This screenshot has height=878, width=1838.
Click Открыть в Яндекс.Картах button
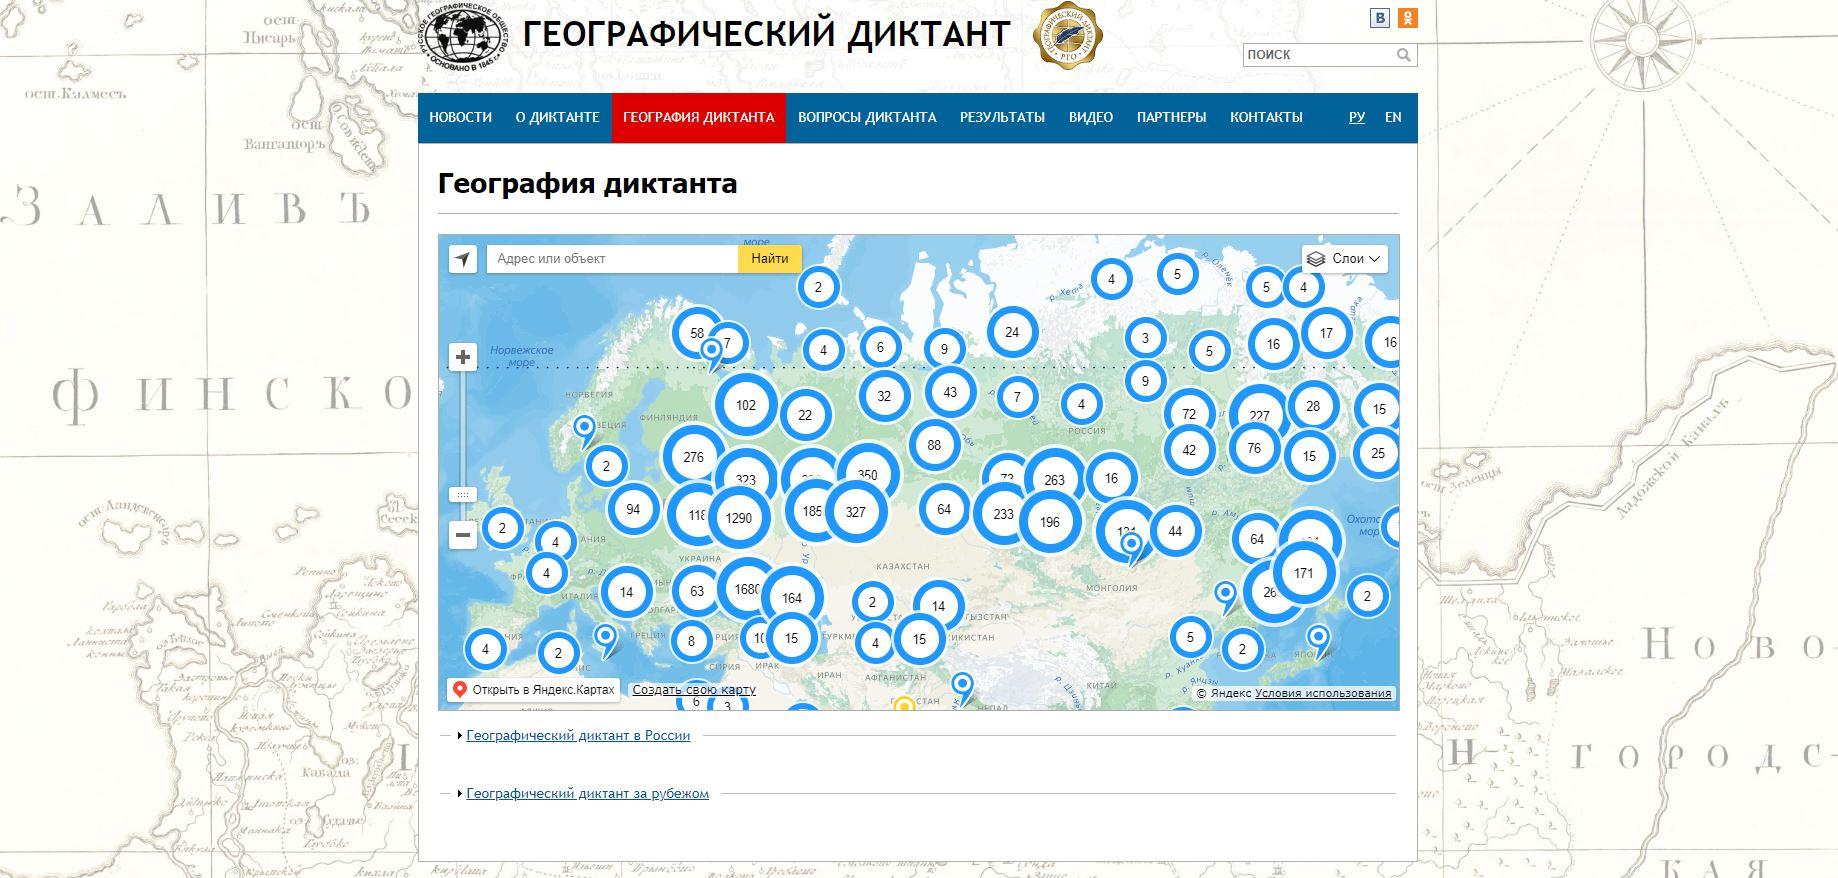pos(534,690)
